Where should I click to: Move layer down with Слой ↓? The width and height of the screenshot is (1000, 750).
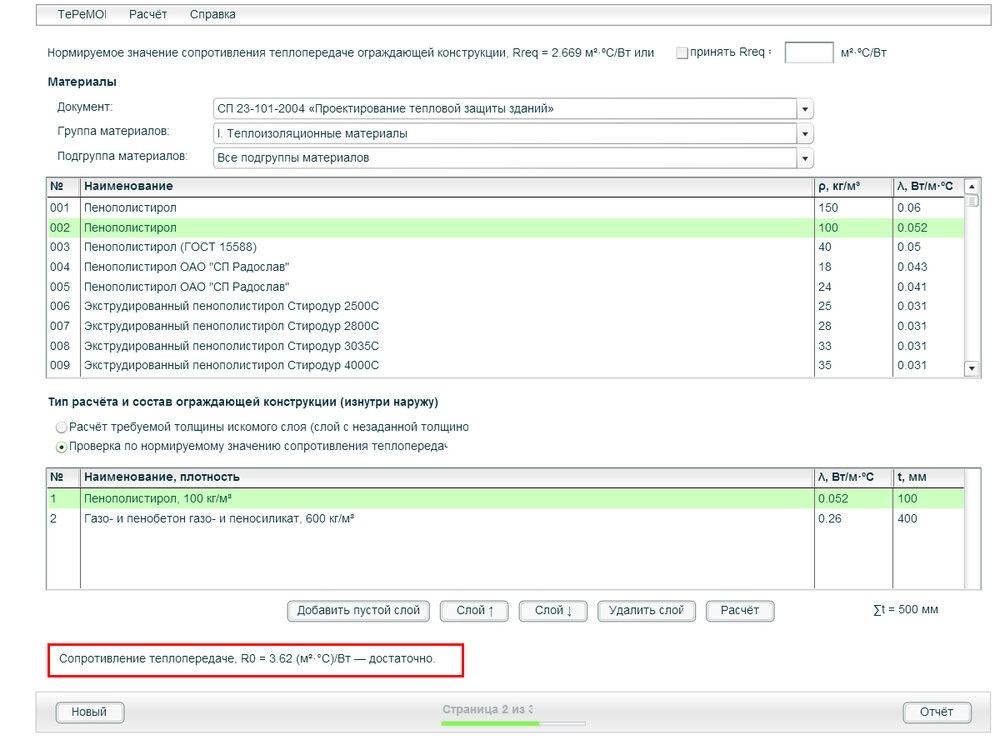pyautogui.click(x=553, y=611)
